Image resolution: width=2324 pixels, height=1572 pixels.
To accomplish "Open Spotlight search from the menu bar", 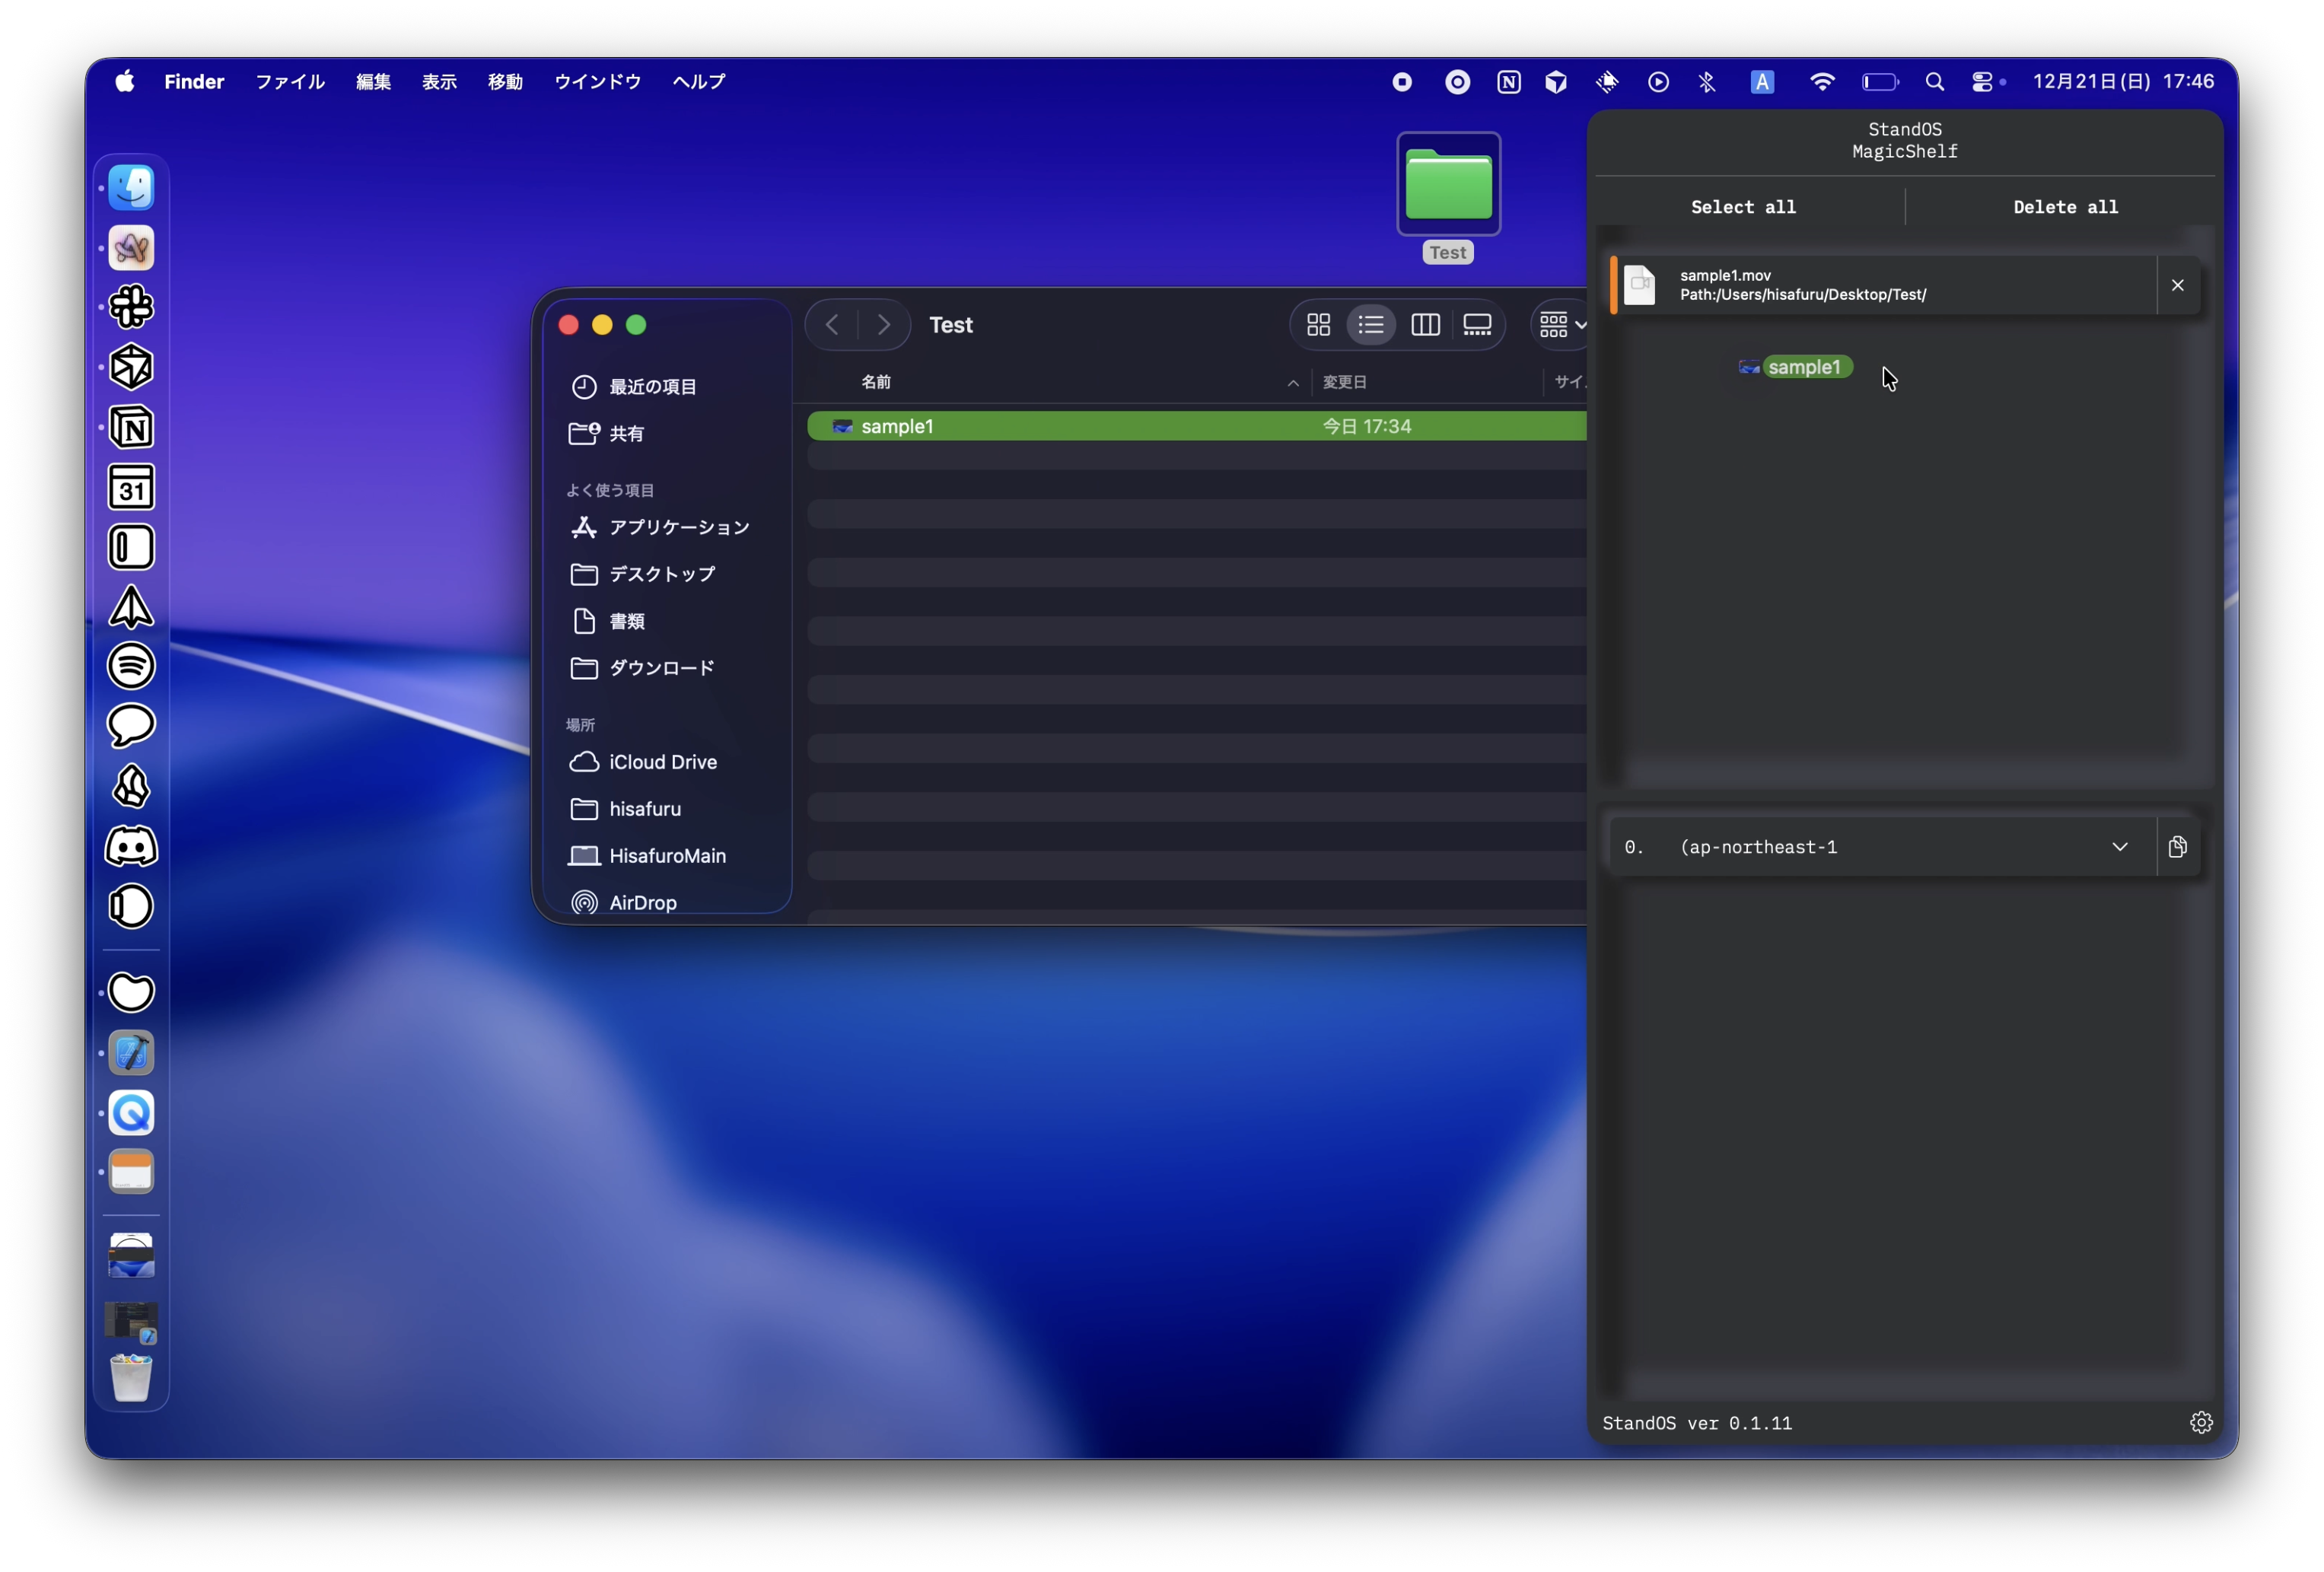I will click(x=1934, y=81).
